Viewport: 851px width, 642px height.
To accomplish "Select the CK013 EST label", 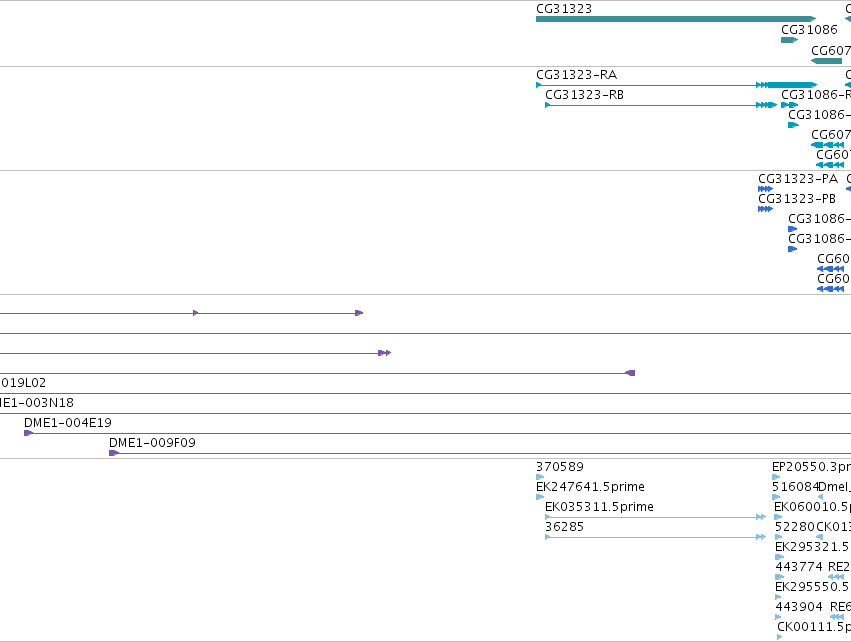I will coord(834,527).
